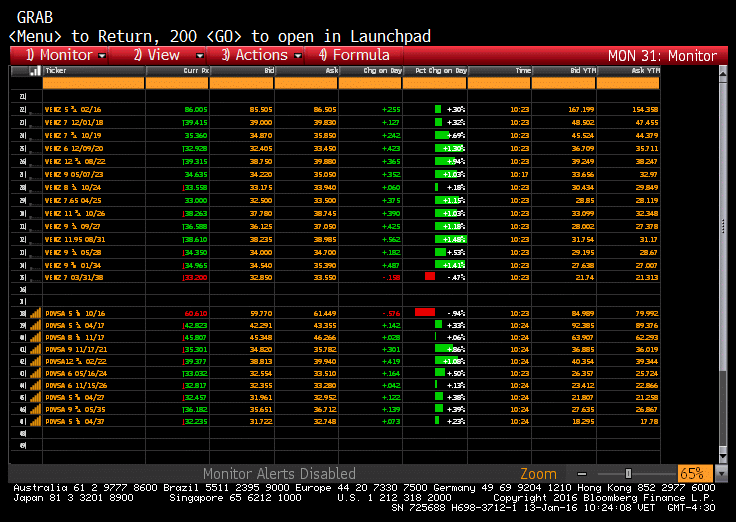Click signal bars icon for PDVSA 04/37 row

point(36,421)
